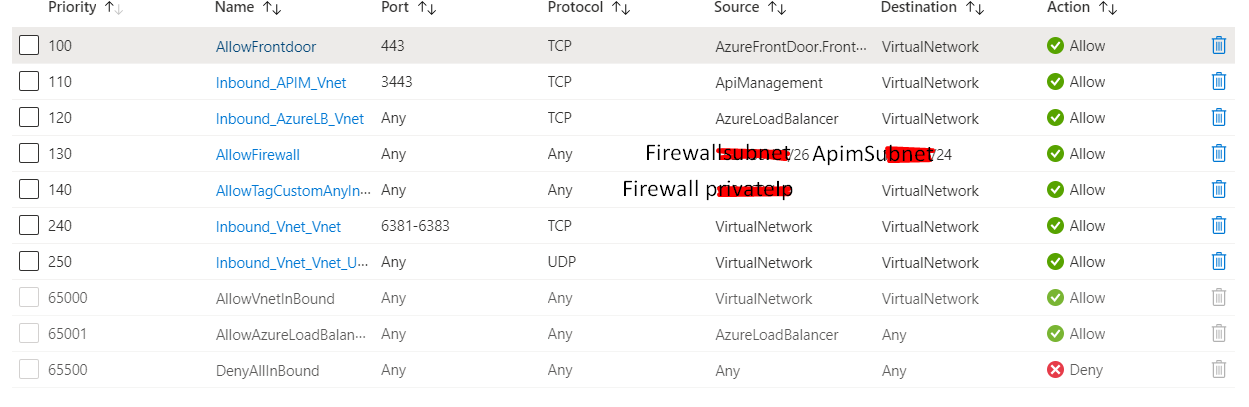Click red Deny icon on DenyAllInBound row

tap(1055, 370)
